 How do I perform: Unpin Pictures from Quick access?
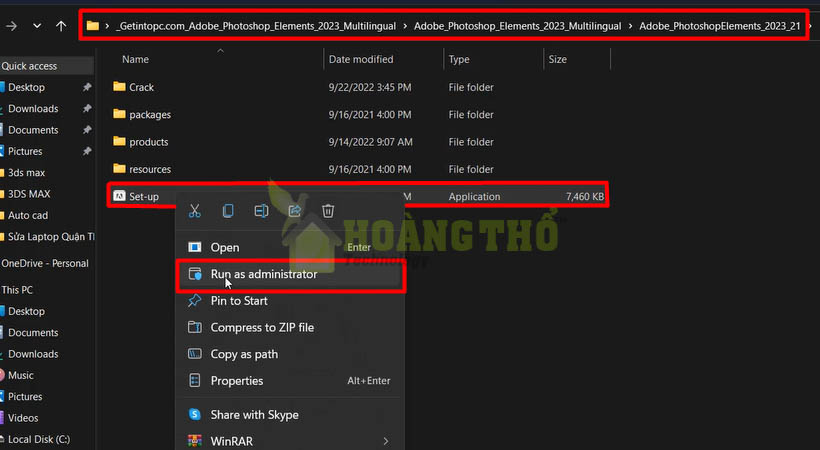pyautogui.click(x=87, y=151)
